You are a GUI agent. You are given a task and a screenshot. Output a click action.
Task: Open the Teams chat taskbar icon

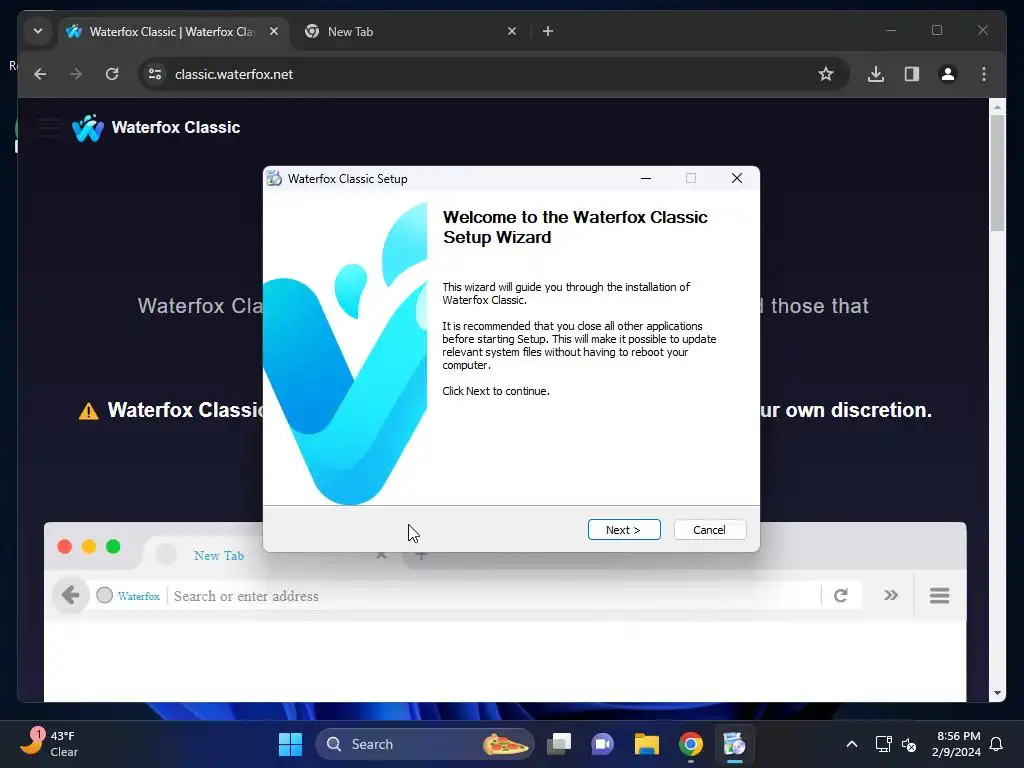602,744
